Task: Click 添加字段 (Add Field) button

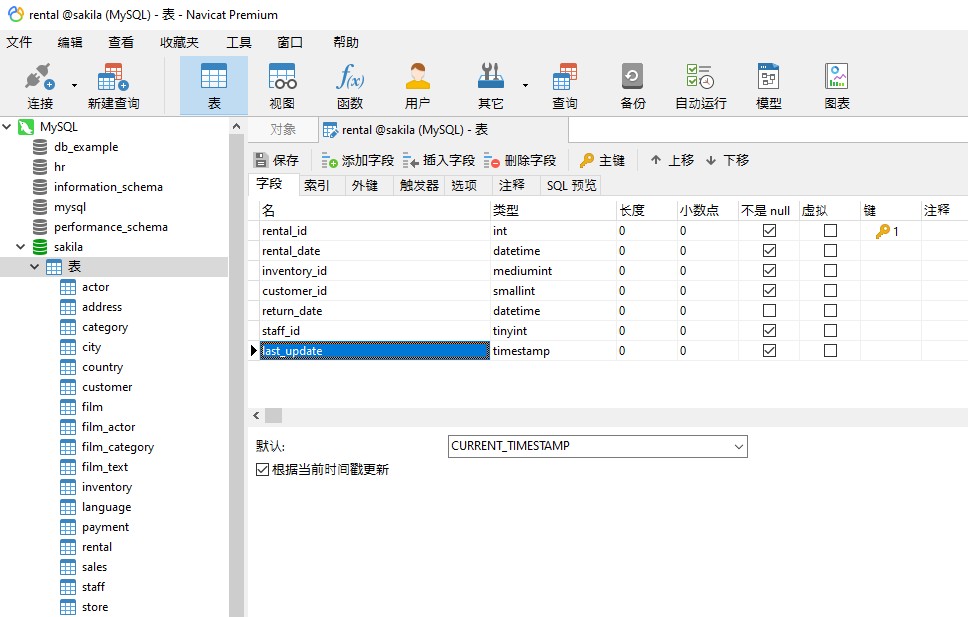Action: [357, 161]
